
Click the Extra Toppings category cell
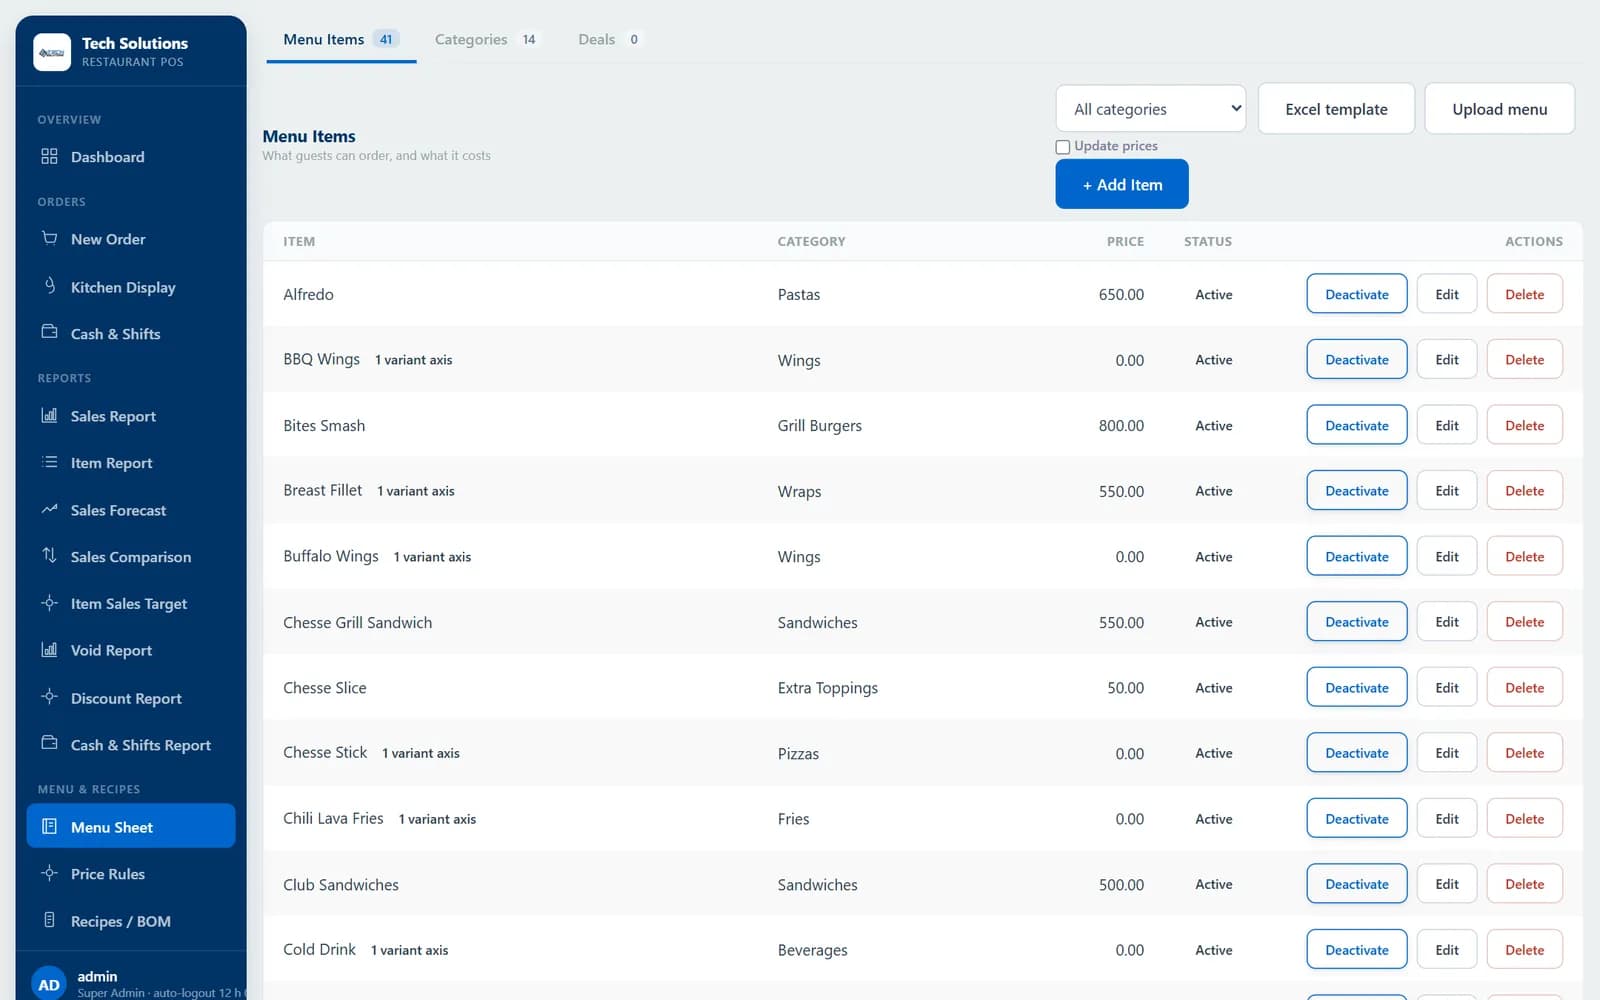point(828,688)
